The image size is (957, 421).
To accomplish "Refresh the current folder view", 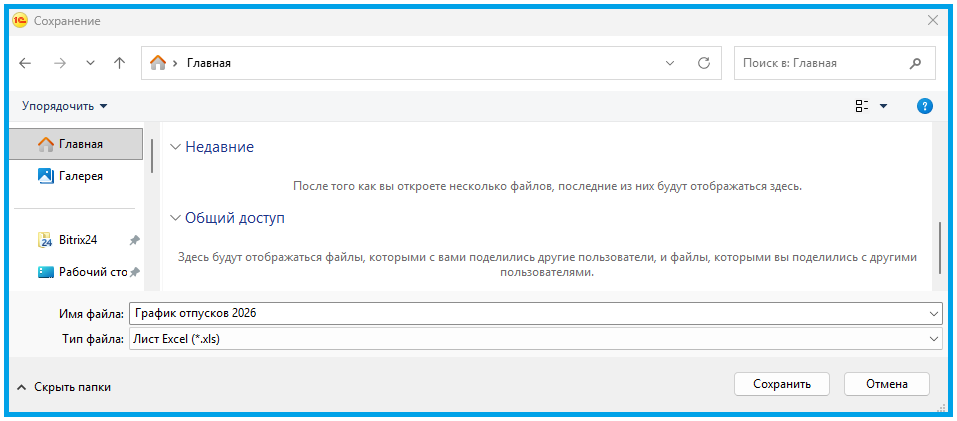I will (703, 63).
